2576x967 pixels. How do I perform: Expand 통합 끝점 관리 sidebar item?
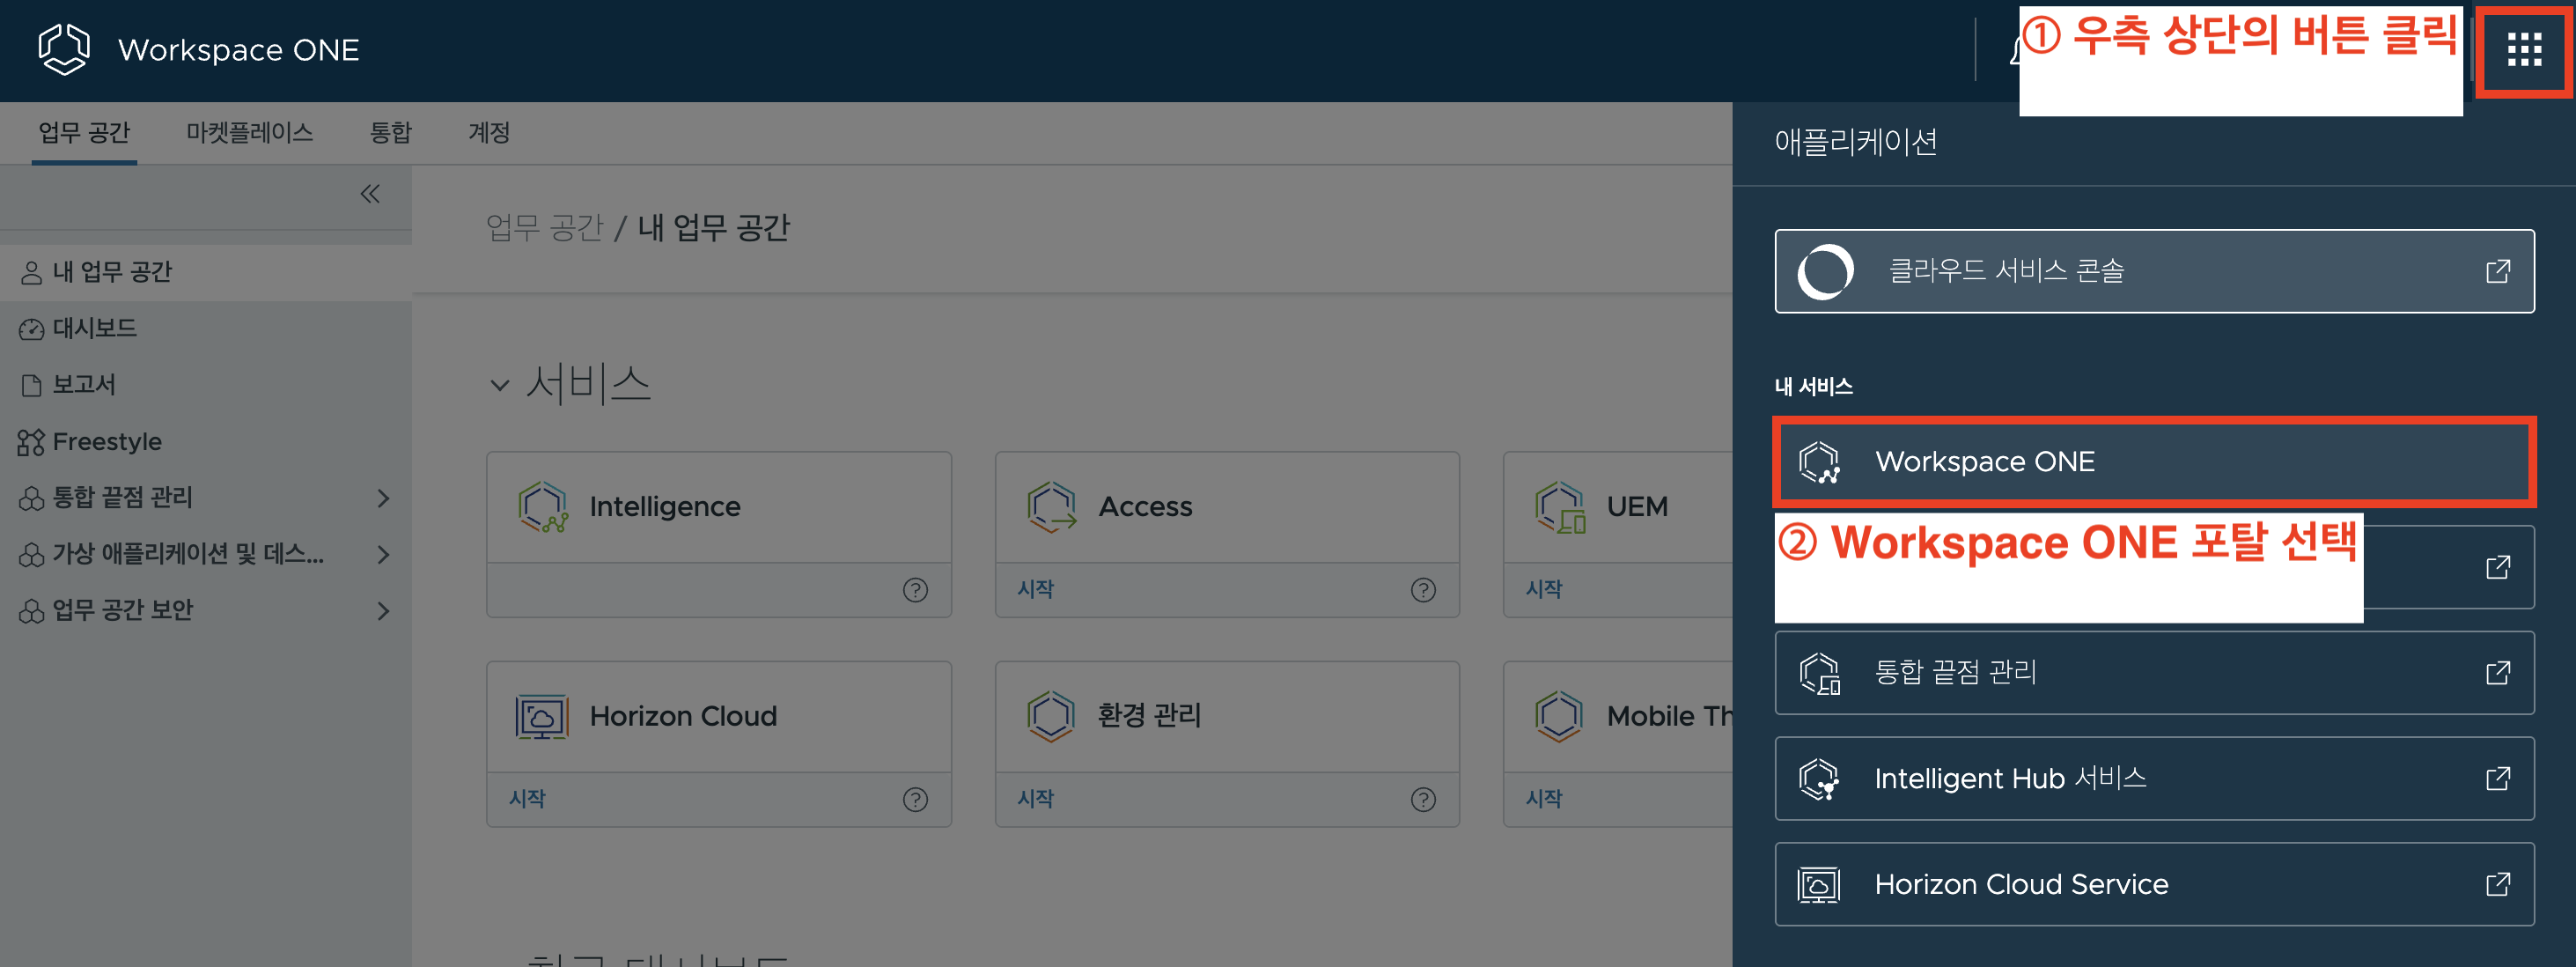click(x=383, y=498)
